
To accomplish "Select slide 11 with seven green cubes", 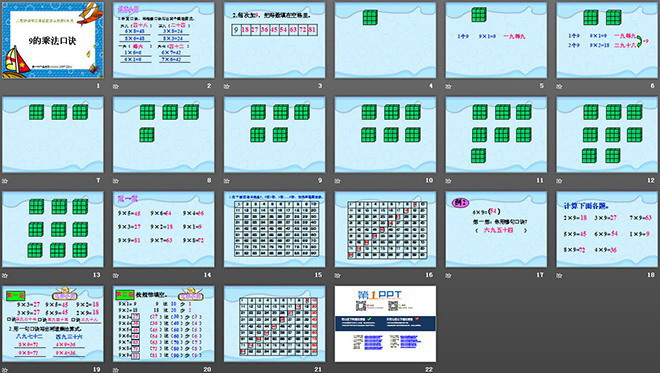I will (496, 135).
